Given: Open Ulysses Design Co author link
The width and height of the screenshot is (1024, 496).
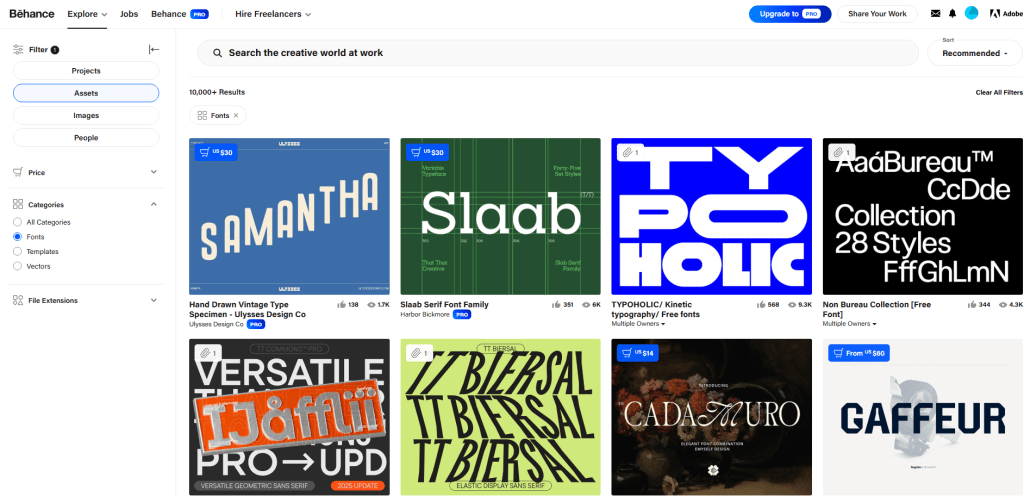Looking at the screenshot, I should pos(216,324).
